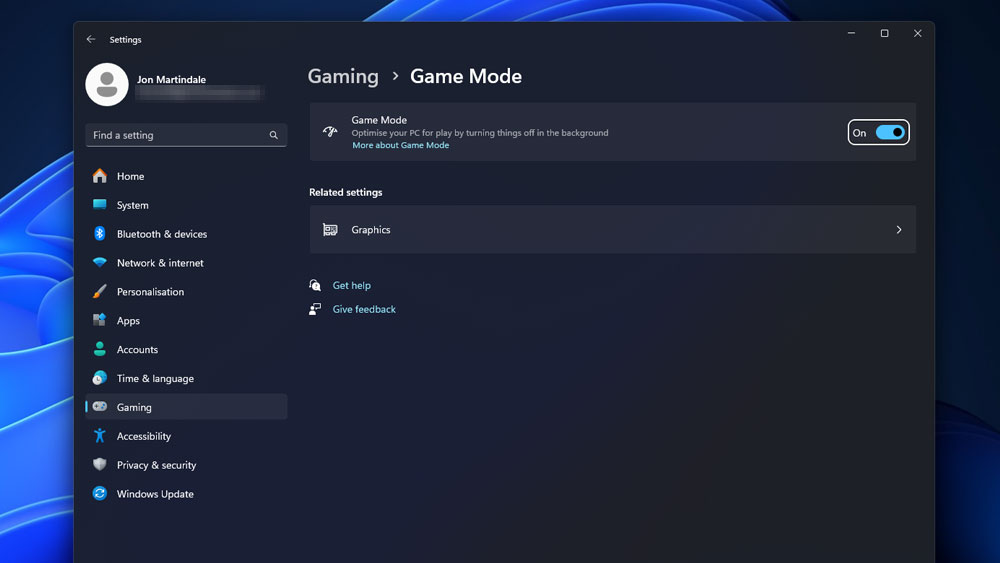Click the Accessibility figure icon
Image resolution: width=1000 pixels, height=563 pixels.
(99, 435)
